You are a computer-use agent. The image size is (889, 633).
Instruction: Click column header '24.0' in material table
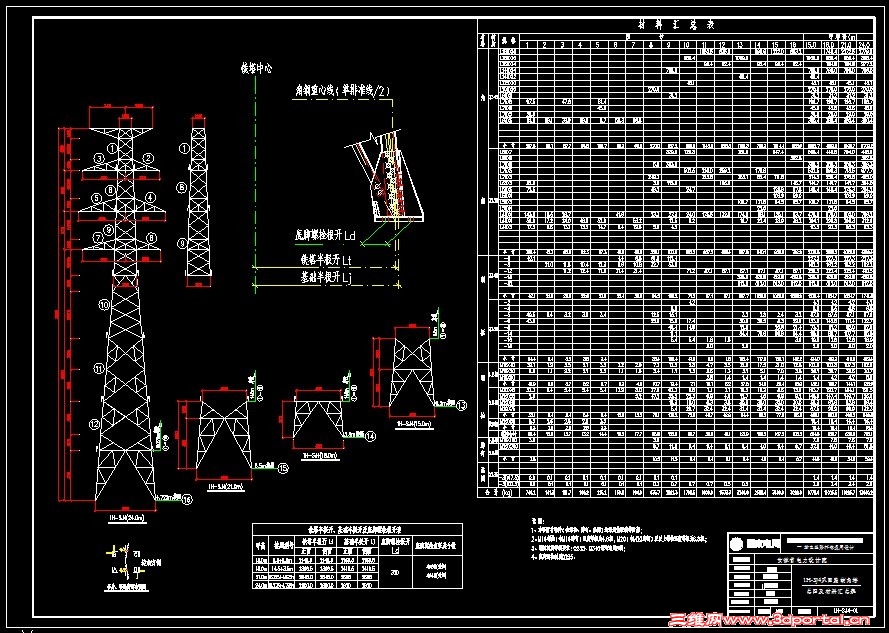pyautogui.click(x=866, y=44)
